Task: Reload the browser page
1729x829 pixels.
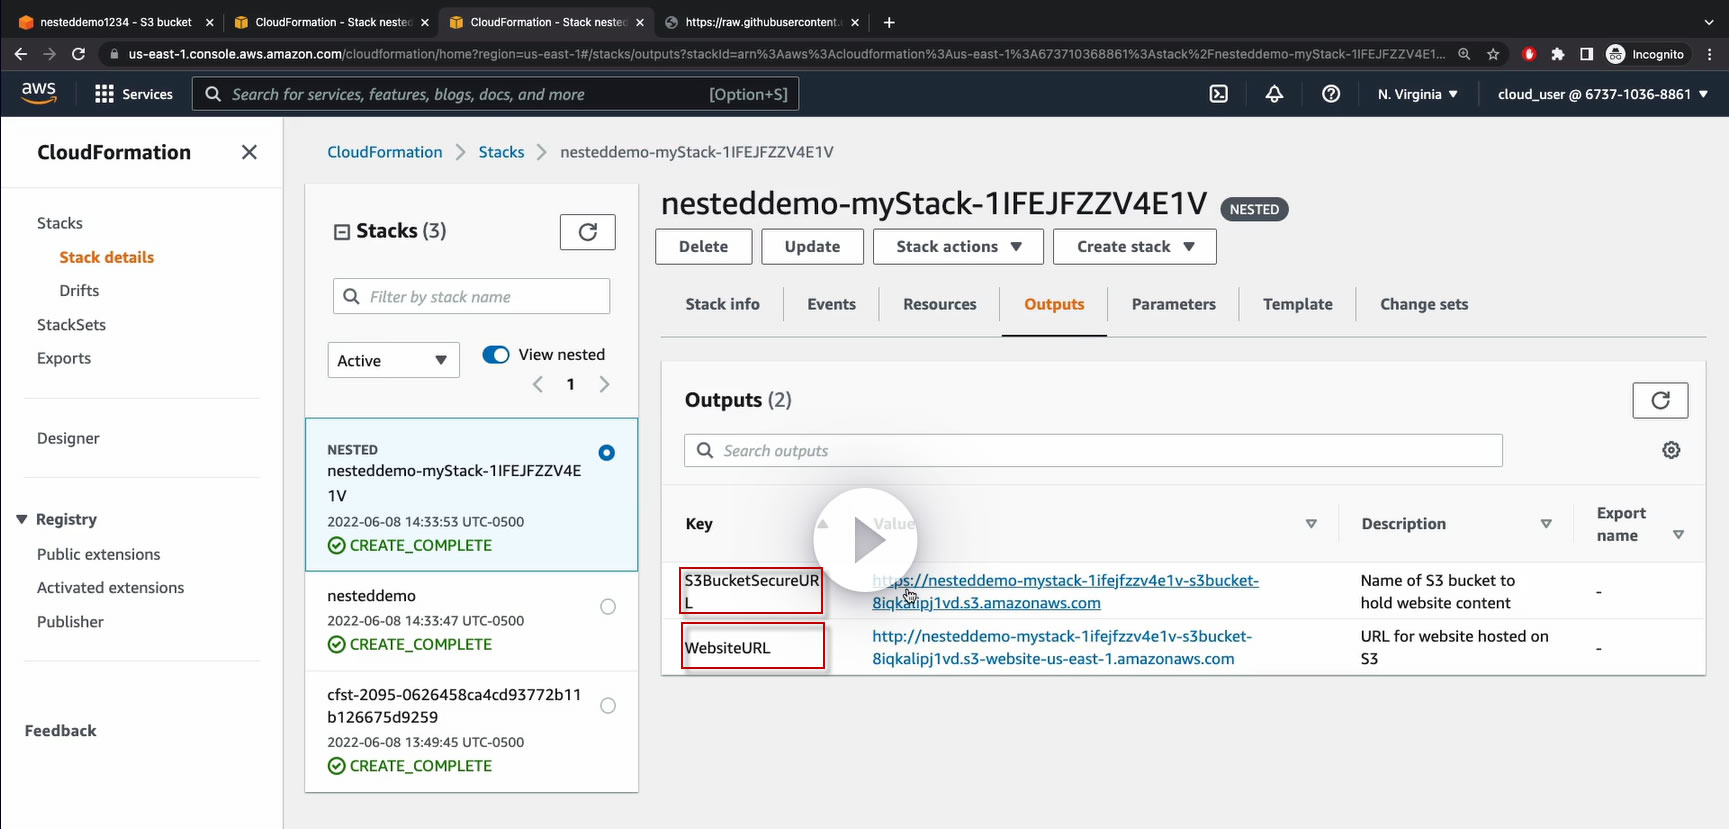Action: 79,54
